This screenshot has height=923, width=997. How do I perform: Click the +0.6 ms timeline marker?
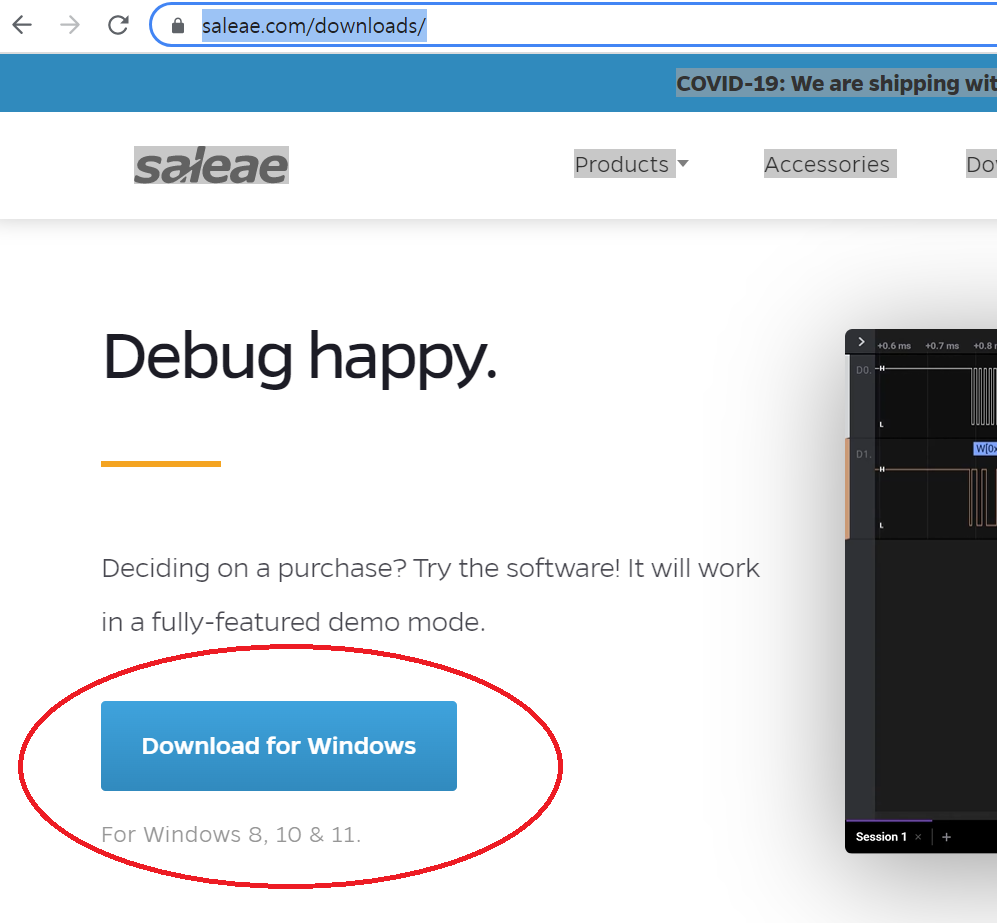click(894, 346)
